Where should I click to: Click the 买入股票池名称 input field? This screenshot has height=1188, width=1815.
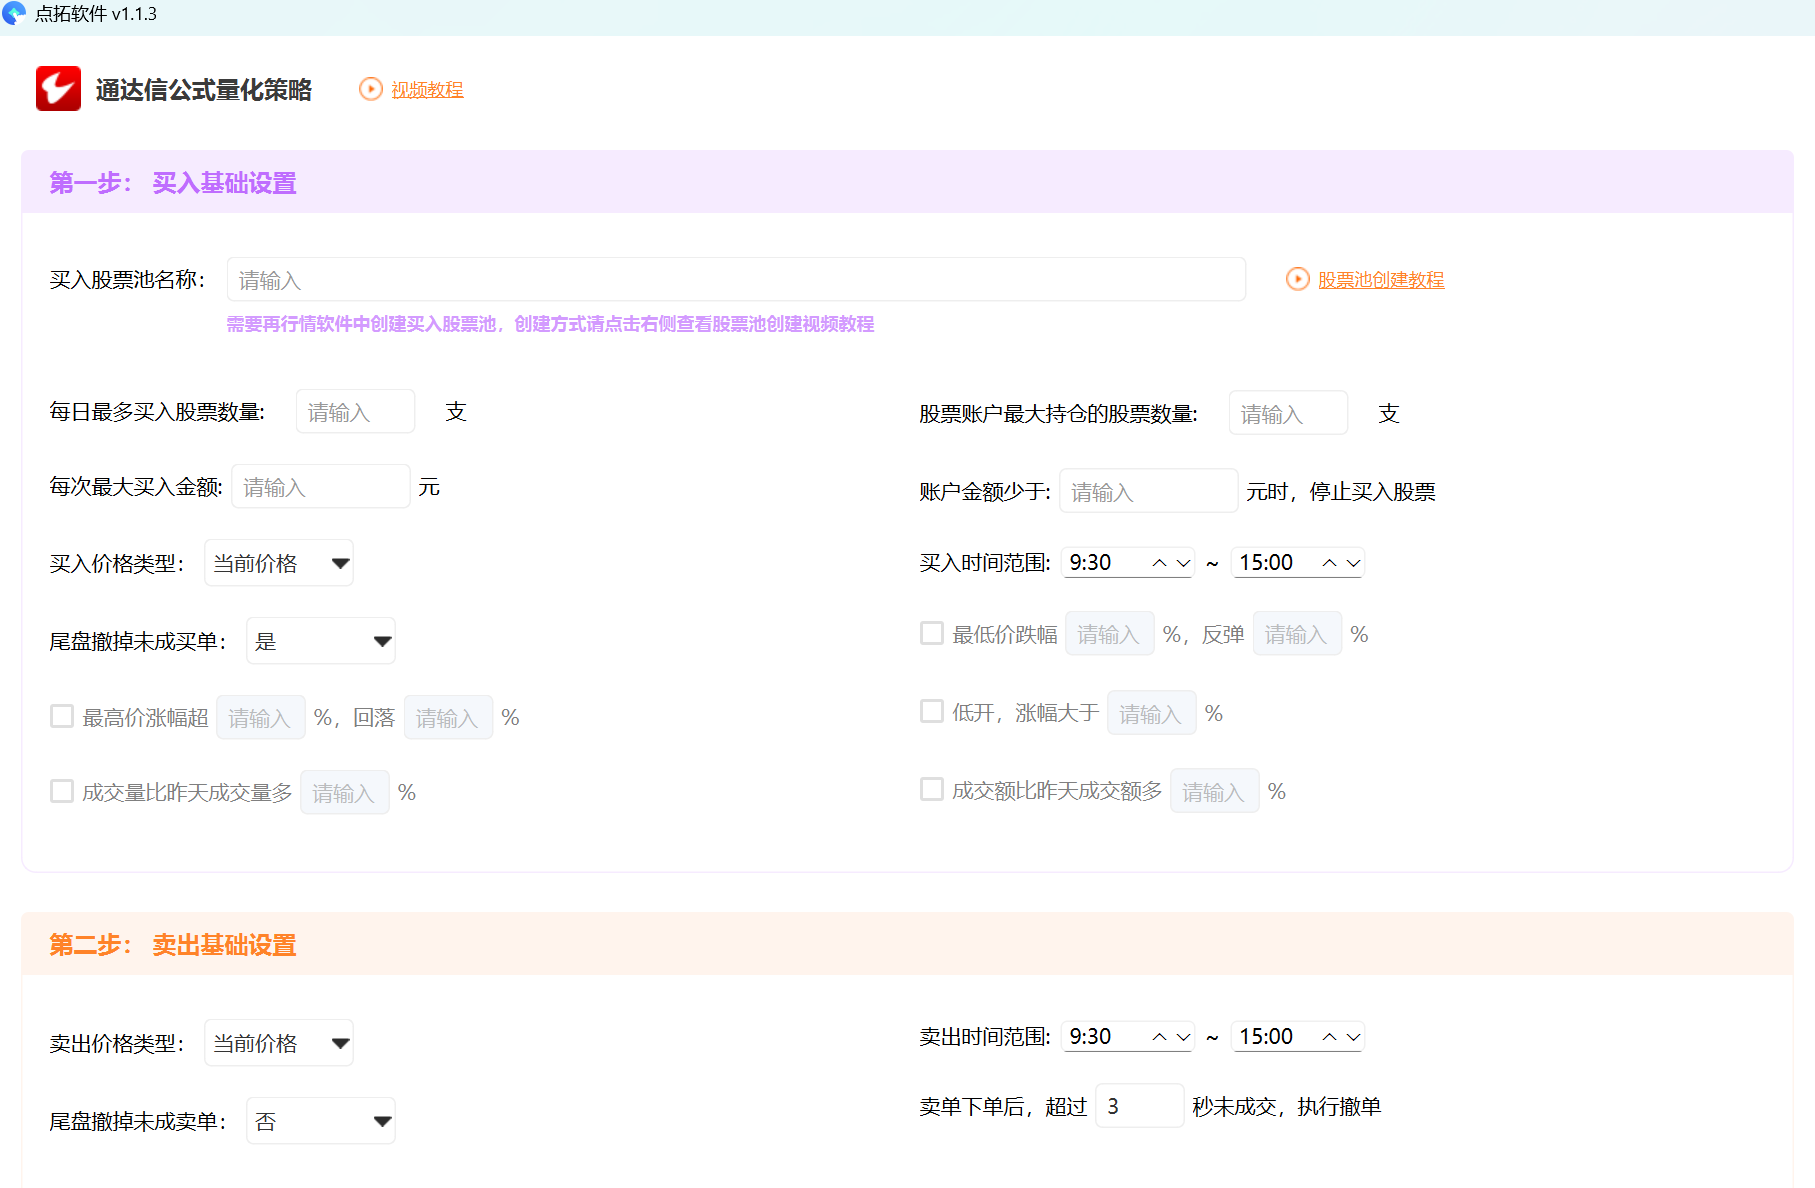[x=736, y=280]
